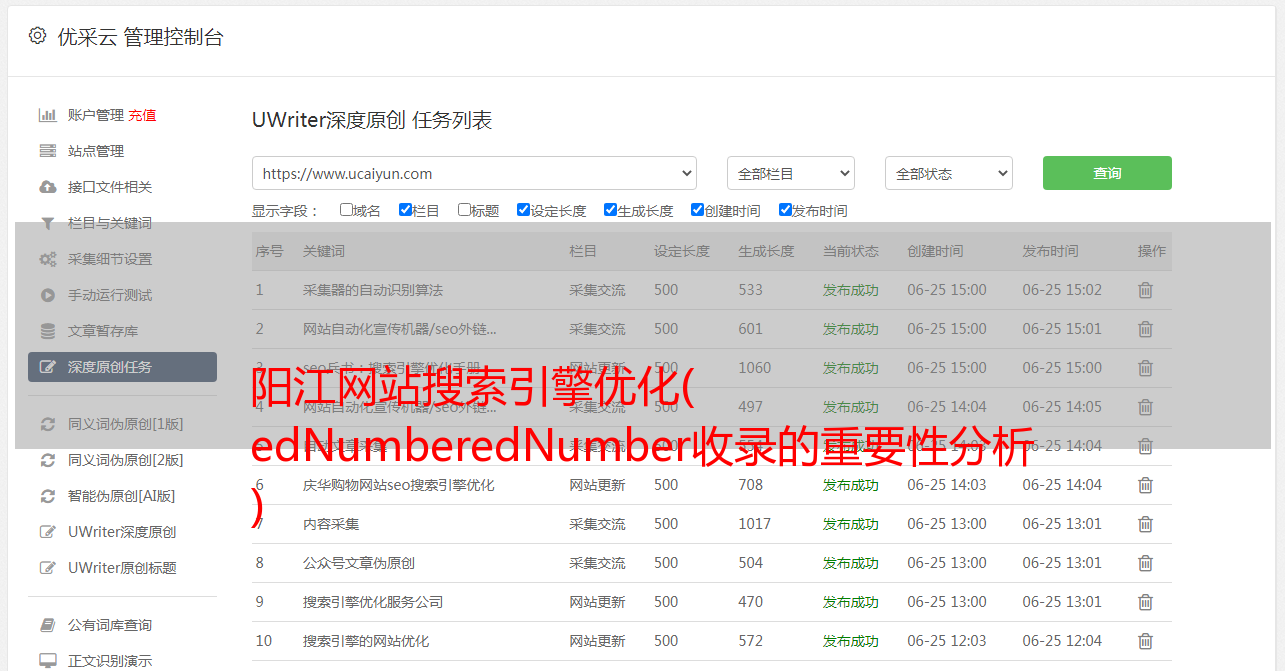The height and width of the screenshot is (671, 1285).
Task: Click keyword 公众号文章伪原创
Action: tap(359, 563)
